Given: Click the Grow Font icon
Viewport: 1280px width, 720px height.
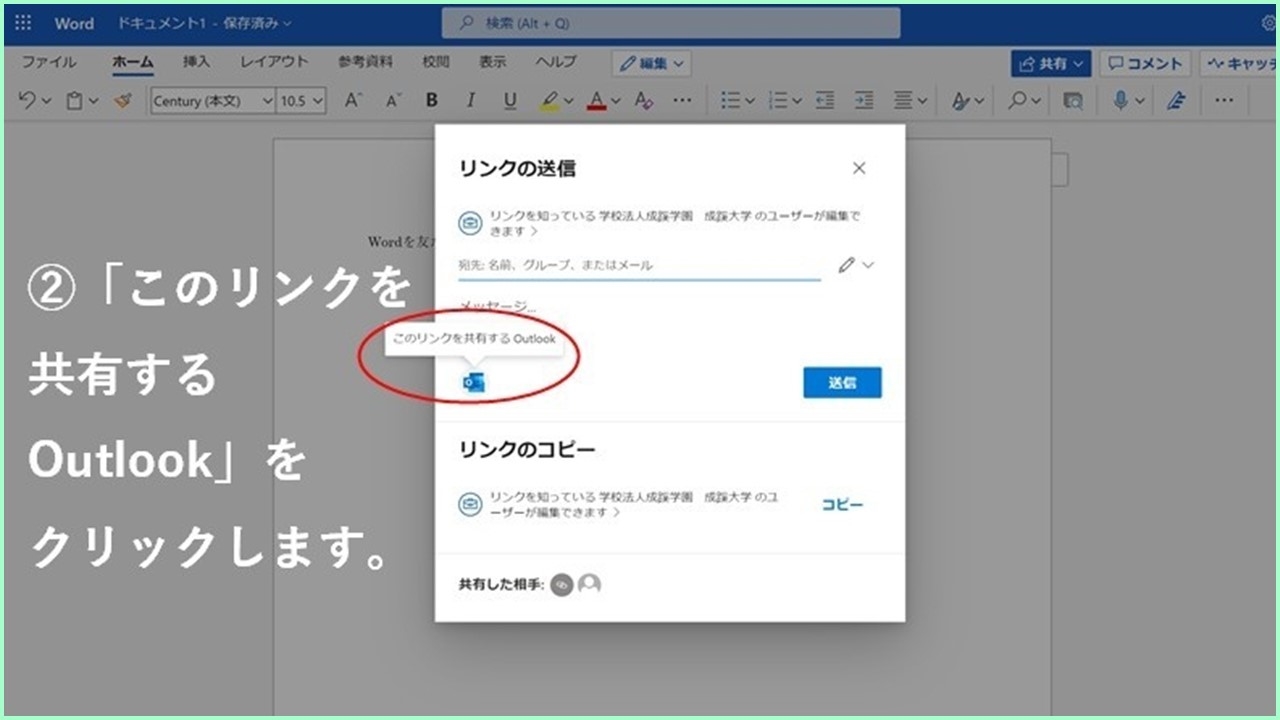Looking at the screenshot, I should click(x=352, y=100).
